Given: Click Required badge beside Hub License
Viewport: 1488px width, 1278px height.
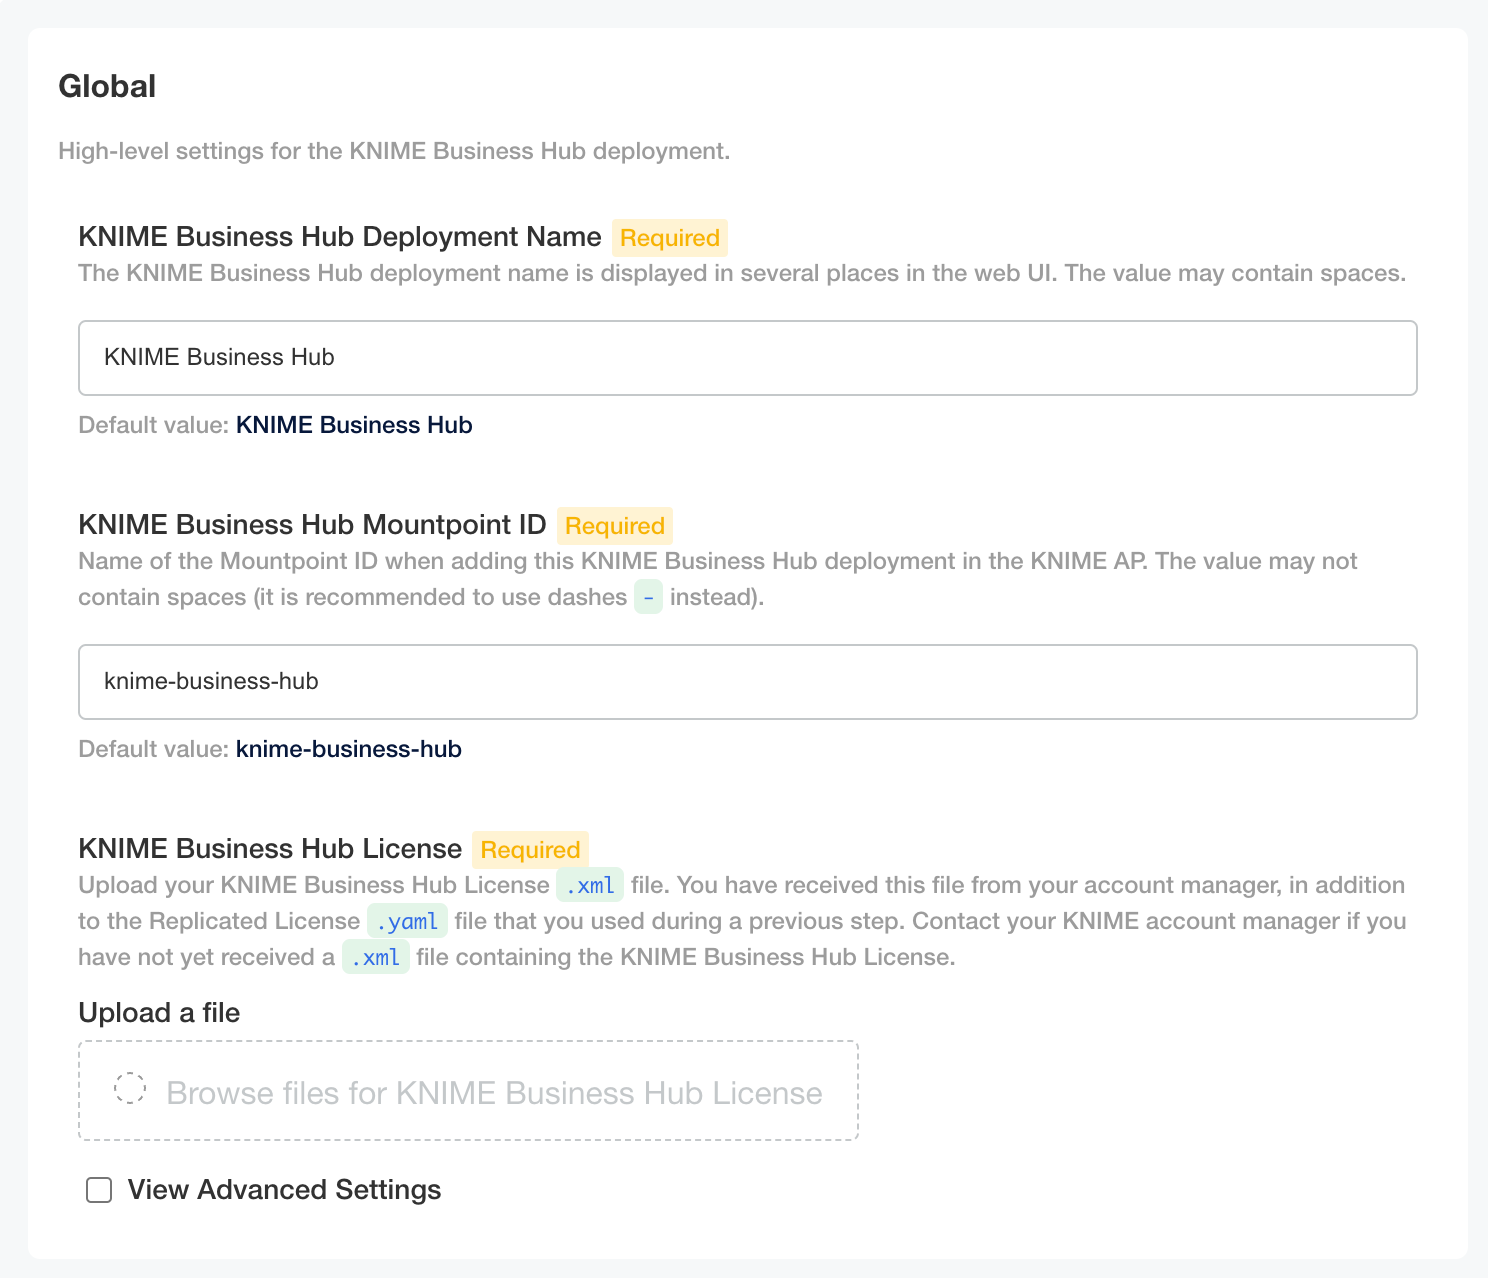Looking at the screenshot, I should coord(530,850).
